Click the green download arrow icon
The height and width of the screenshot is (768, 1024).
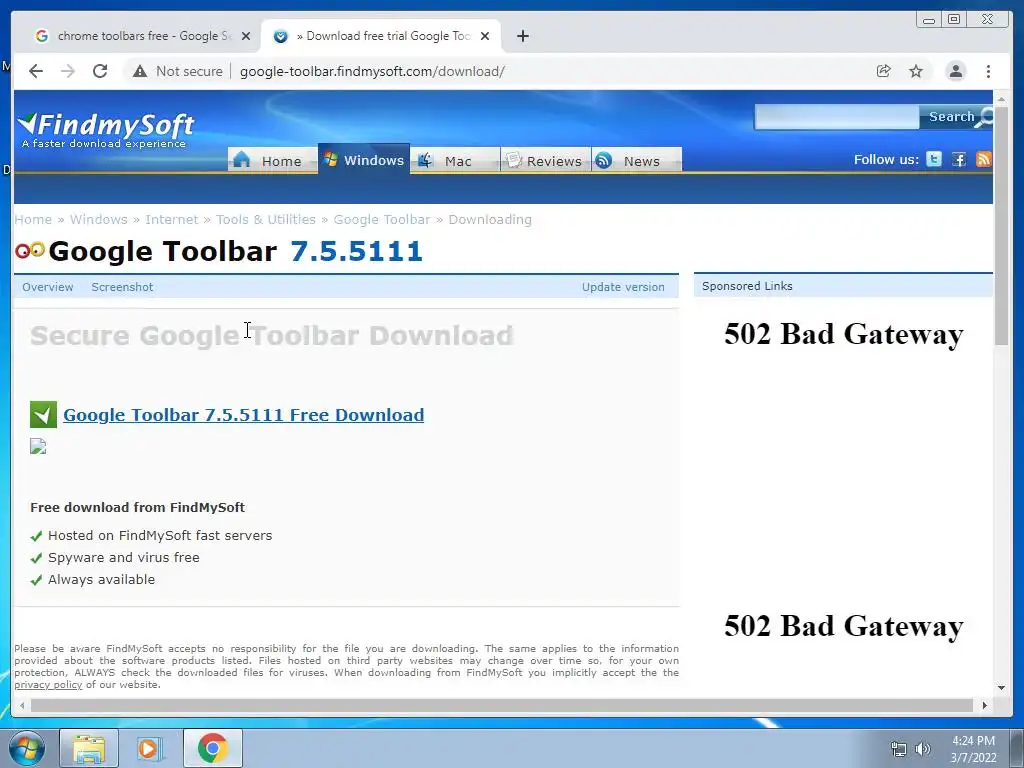43,414
